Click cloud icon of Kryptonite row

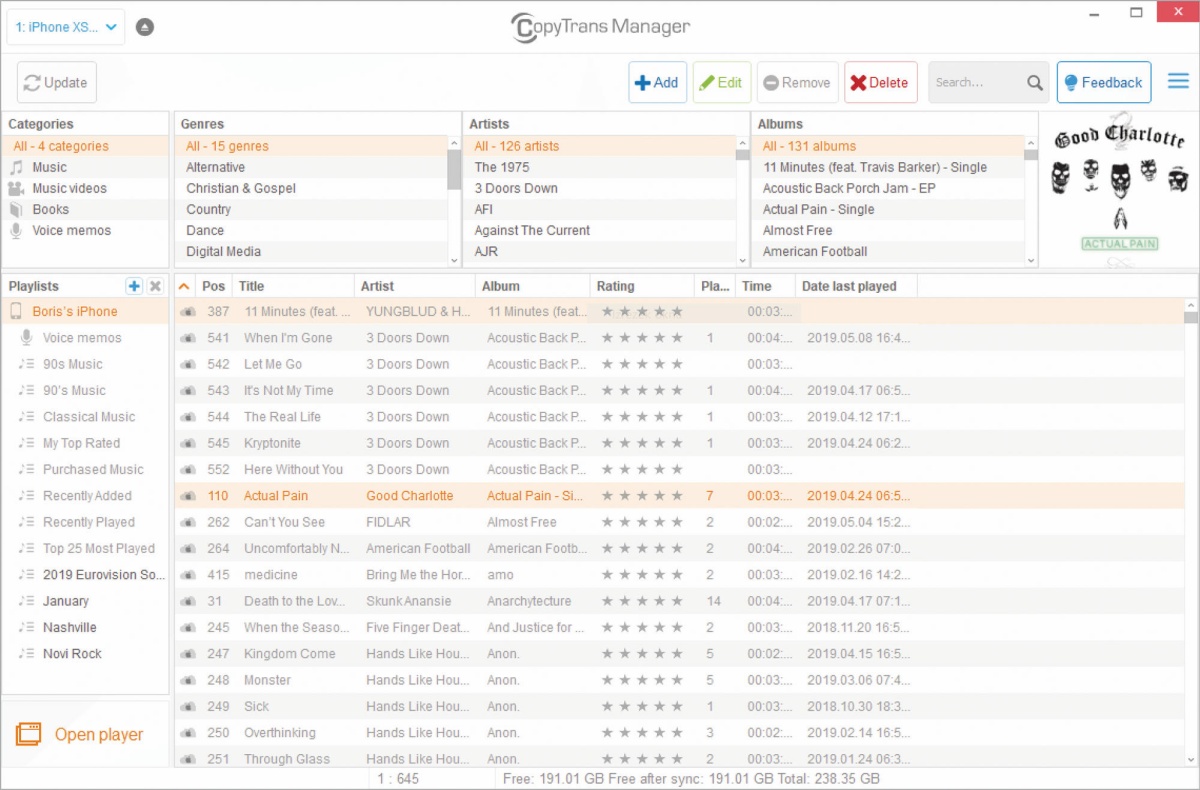(187, 443)
